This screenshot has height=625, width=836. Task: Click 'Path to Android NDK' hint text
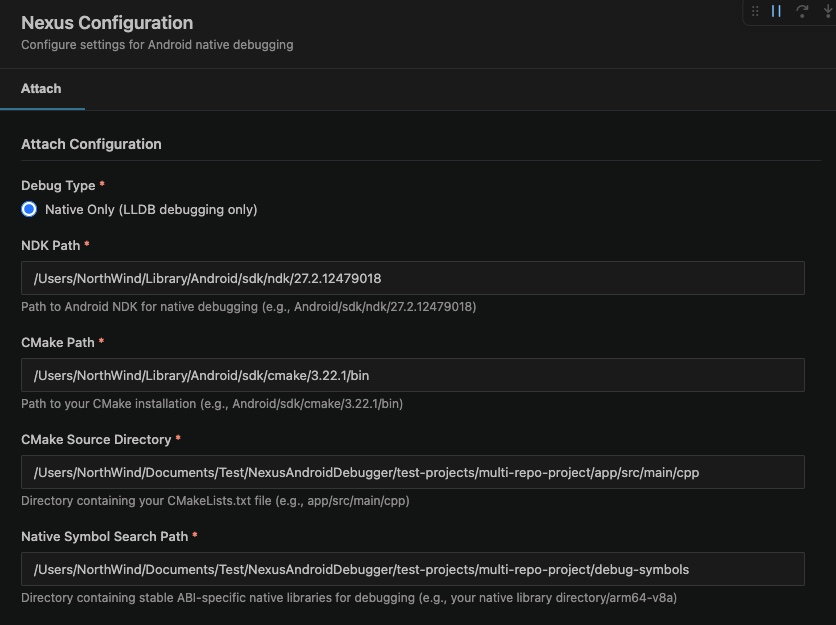tap(248, 307)
